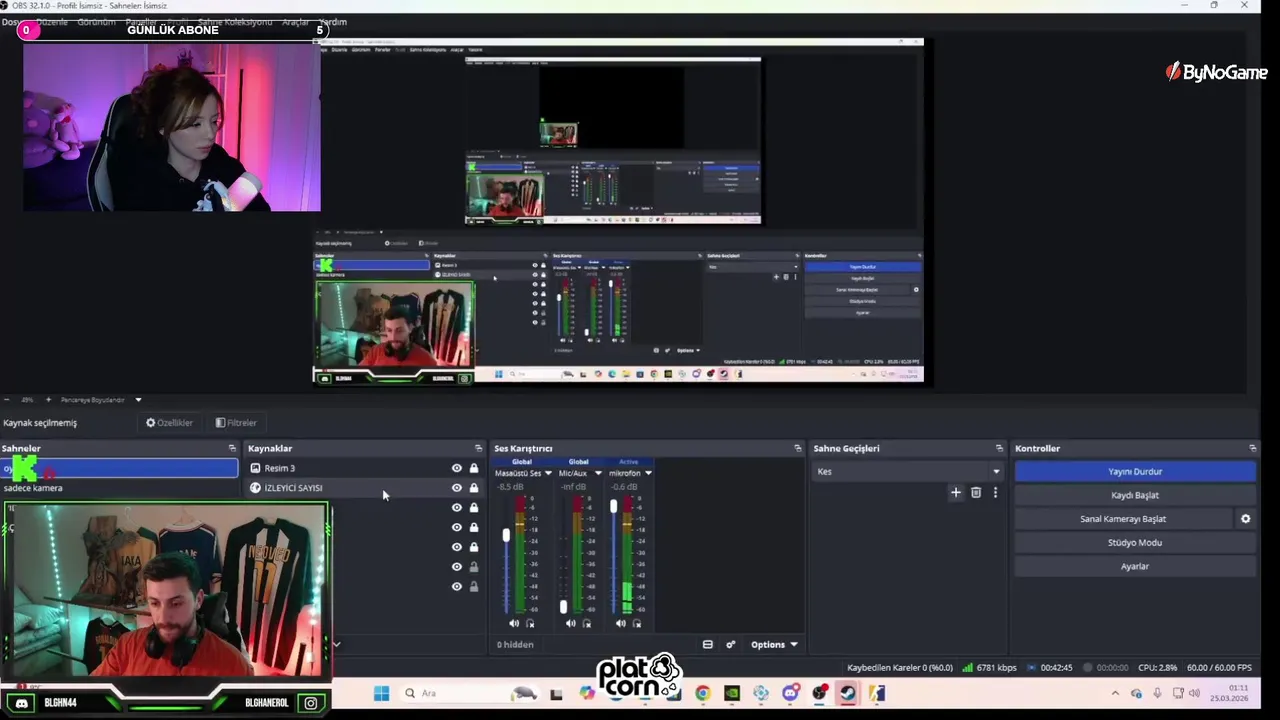Open the Düzenle menu
Screen dimensions: 1280x720
pos(52,22)
